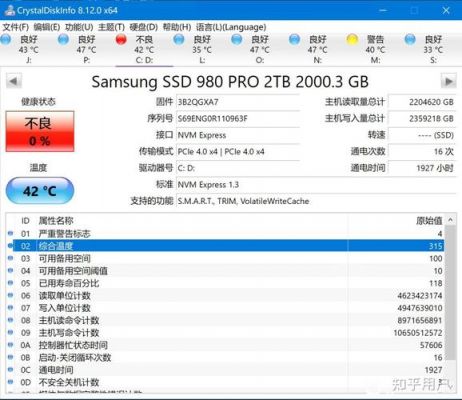Viewport: 462px width, 400px height.
Task: Select the L: drive status icon
Action: click(x=179, y=39)
